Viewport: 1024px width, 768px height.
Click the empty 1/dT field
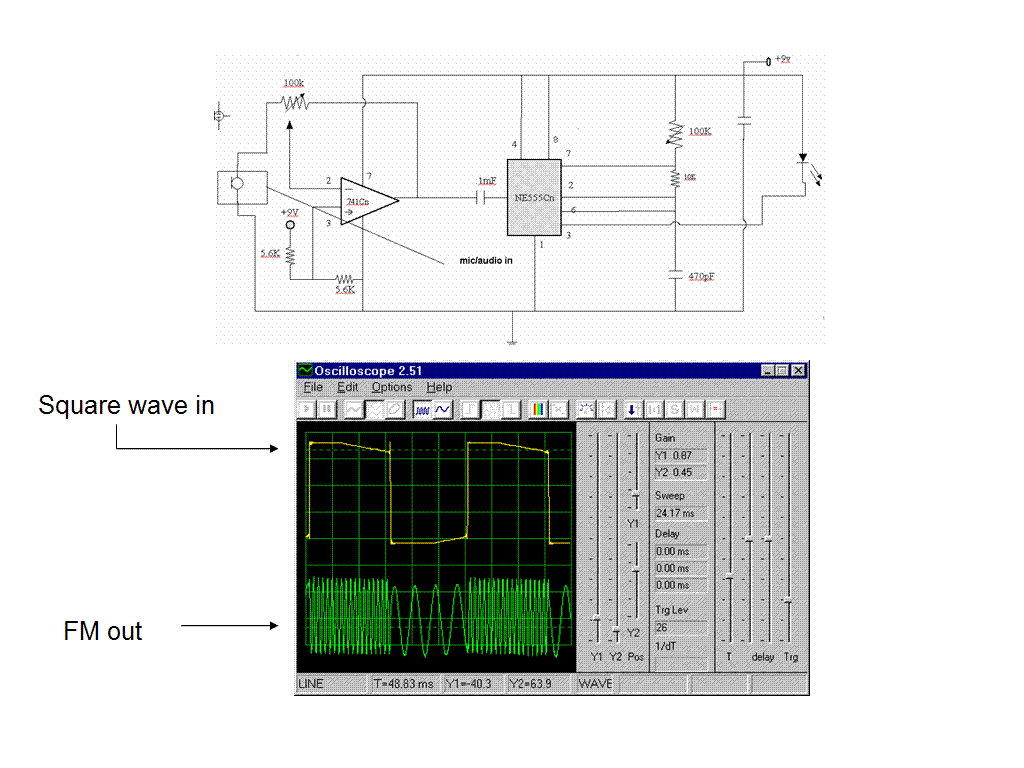(x=680, y=662)
